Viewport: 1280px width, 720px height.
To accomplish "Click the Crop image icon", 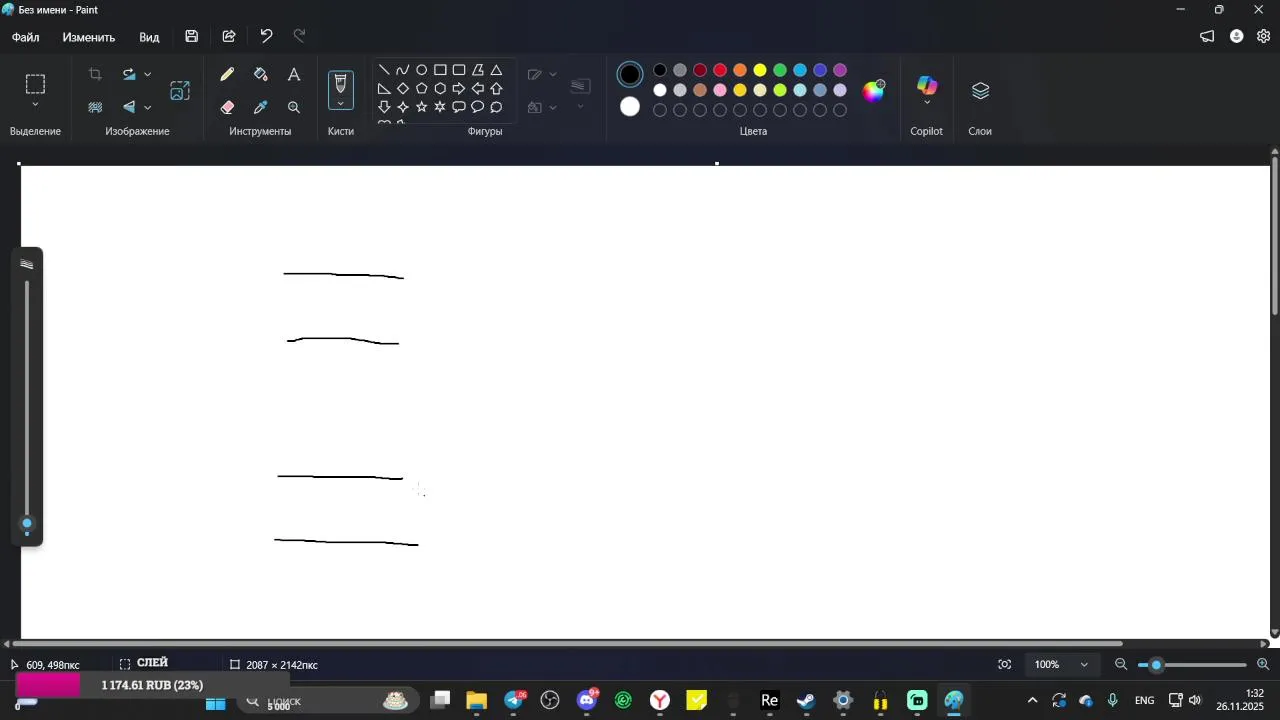I will click(x=95, y=75).
